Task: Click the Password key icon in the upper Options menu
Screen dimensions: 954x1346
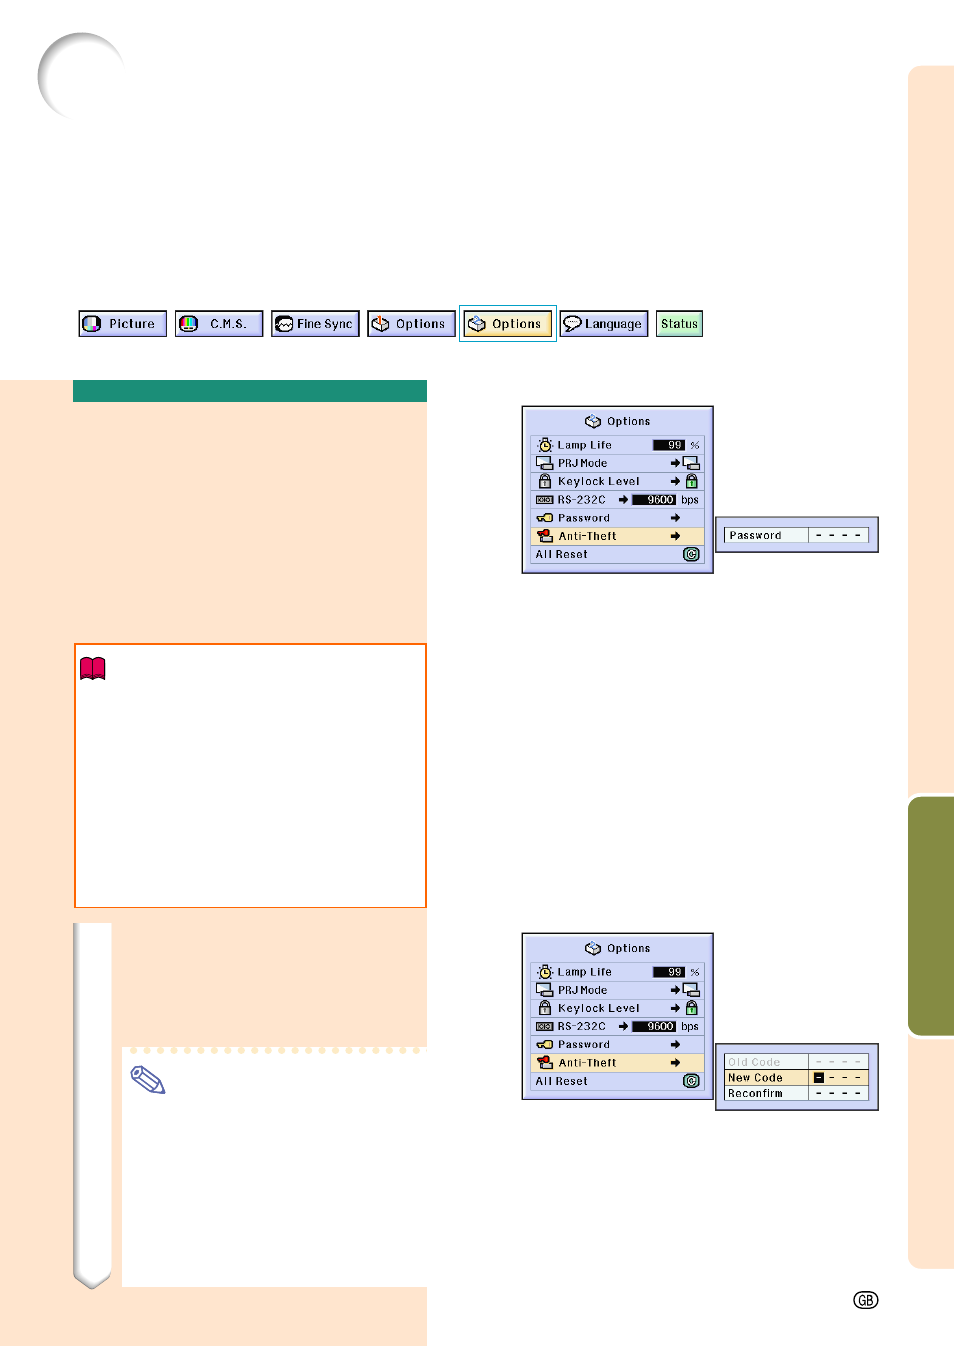Action: click(x=544, y=518)
